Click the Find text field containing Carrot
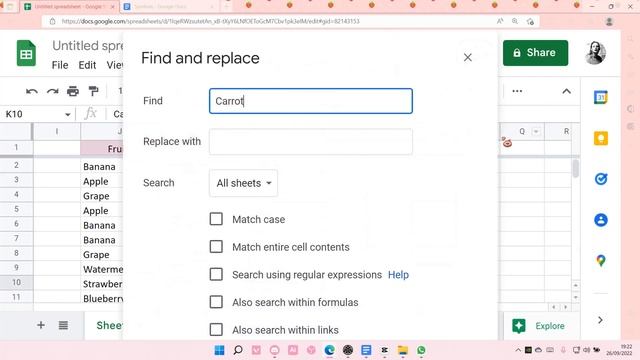 pos(311,101)
